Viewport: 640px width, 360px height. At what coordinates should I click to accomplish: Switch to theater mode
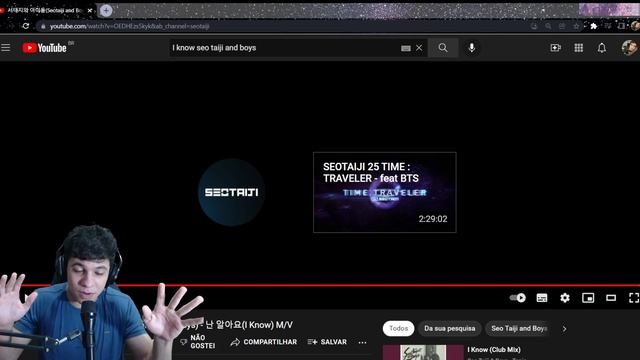[x=611, y=298]
